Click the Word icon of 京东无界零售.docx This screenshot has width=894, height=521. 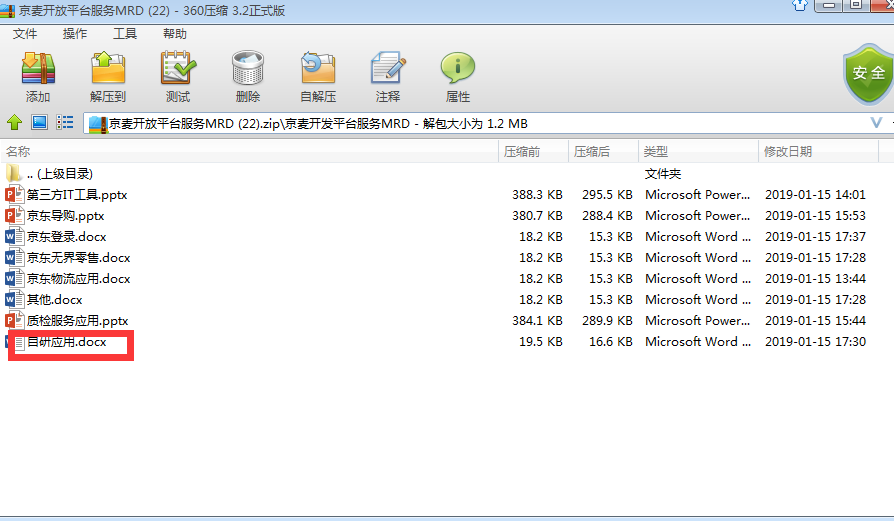pyautogui.click(x=14, y=258)
